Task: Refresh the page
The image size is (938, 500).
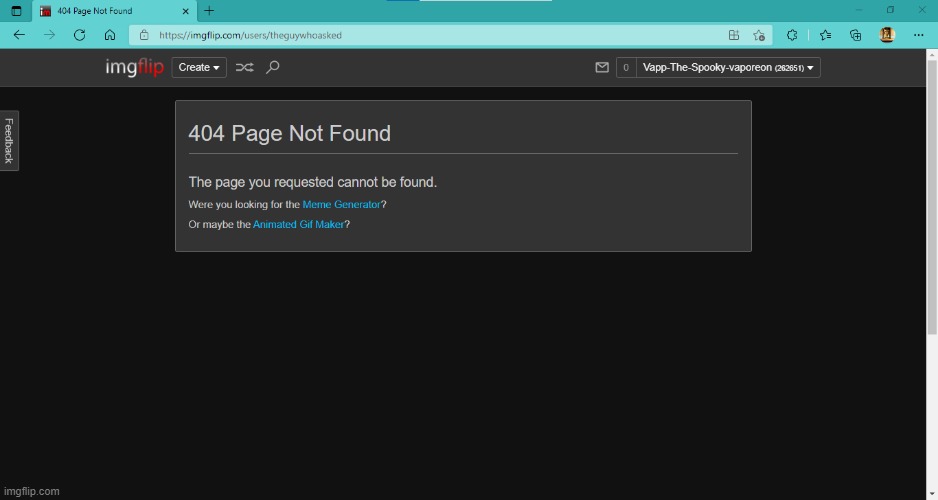Action: (x=79, y=35)
